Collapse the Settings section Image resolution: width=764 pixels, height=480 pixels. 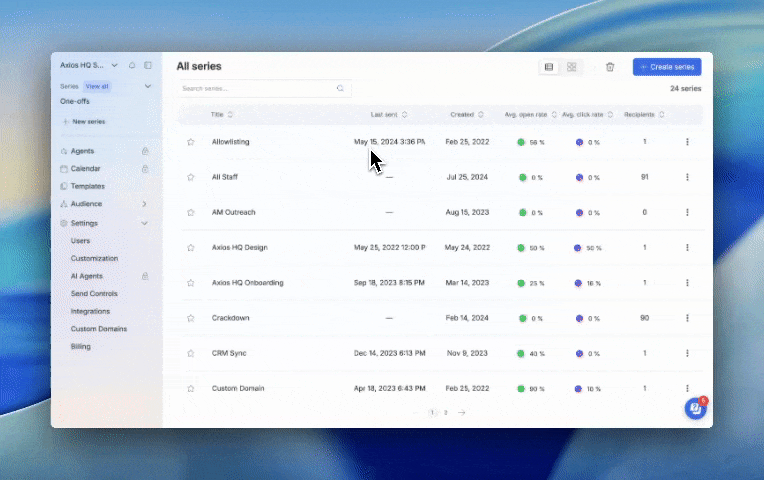coord(144,223)
